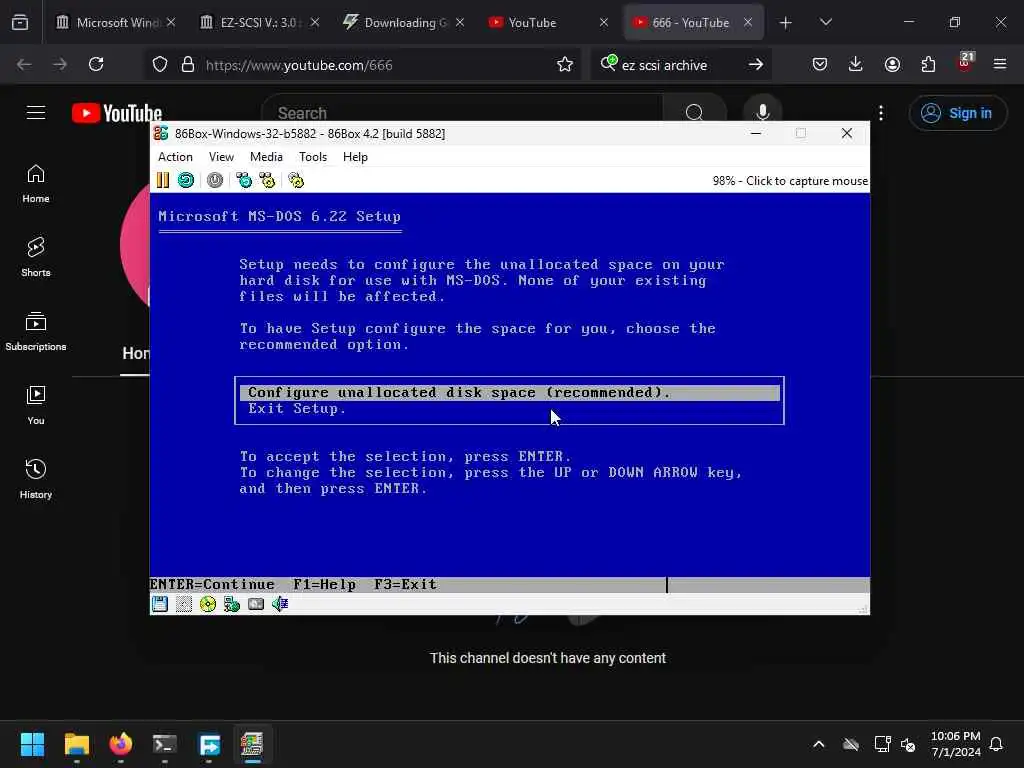Click the YouTube search magnifier button
The image size is (1024, 768).
[694, 112]
